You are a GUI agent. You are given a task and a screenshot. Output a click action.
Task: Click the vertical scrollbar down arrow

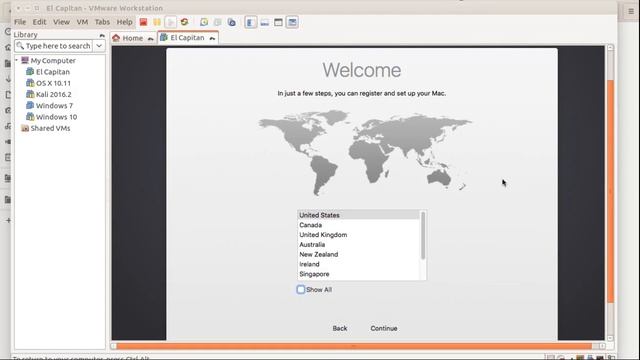pos(611,338)
